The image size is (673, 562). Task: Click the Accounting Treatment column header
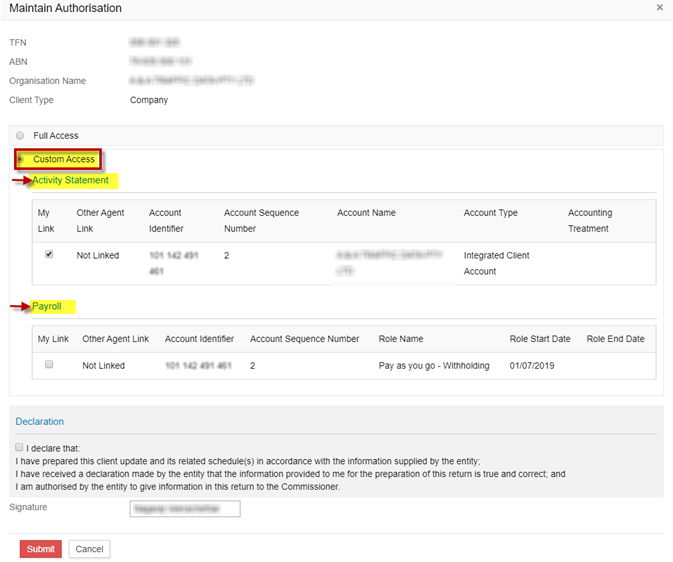pos(589,220)
